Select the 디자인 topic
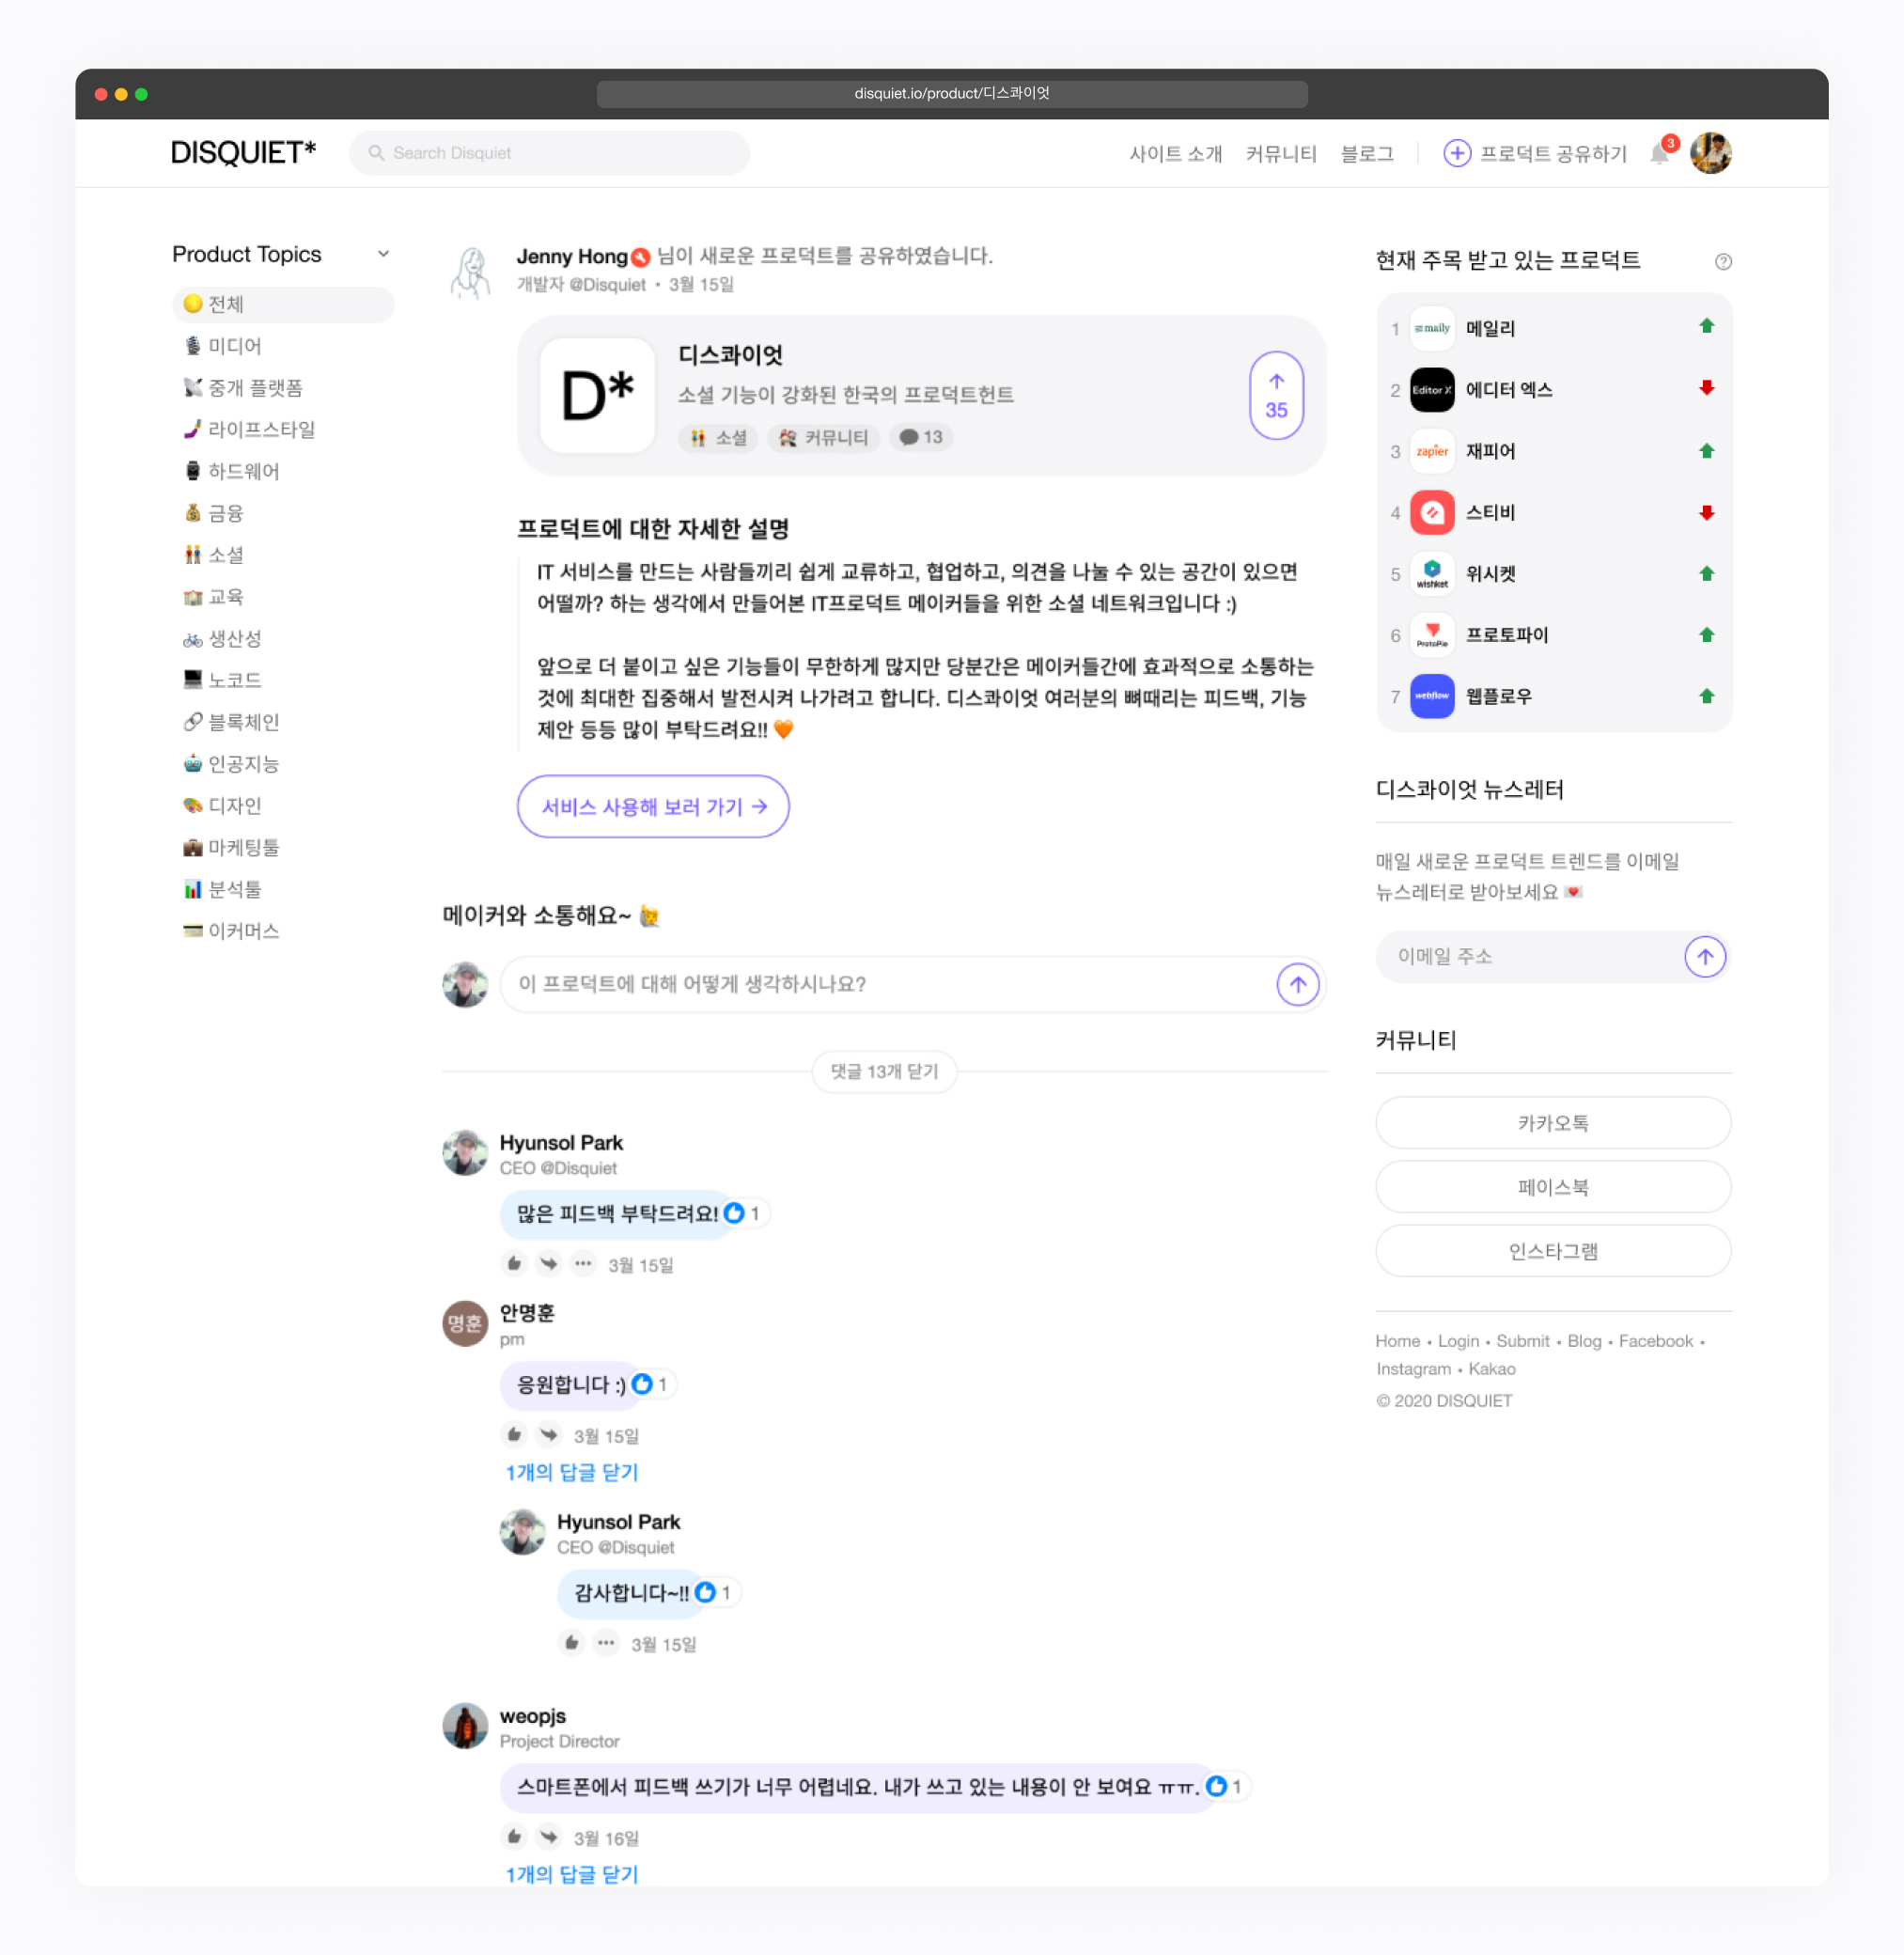 [222, 805]
